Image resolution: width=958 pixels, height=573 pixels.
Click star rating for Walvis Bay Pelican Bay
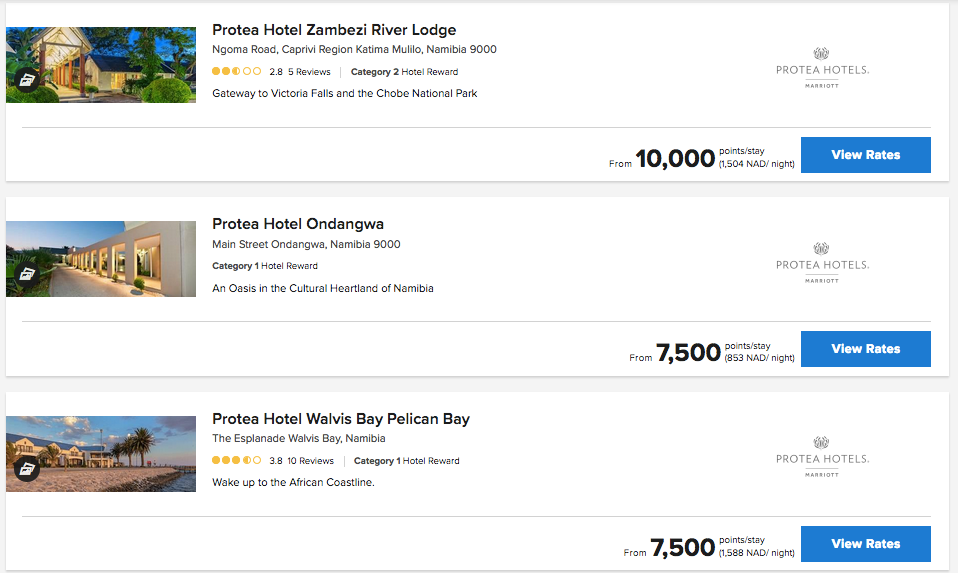coord(236,461)
